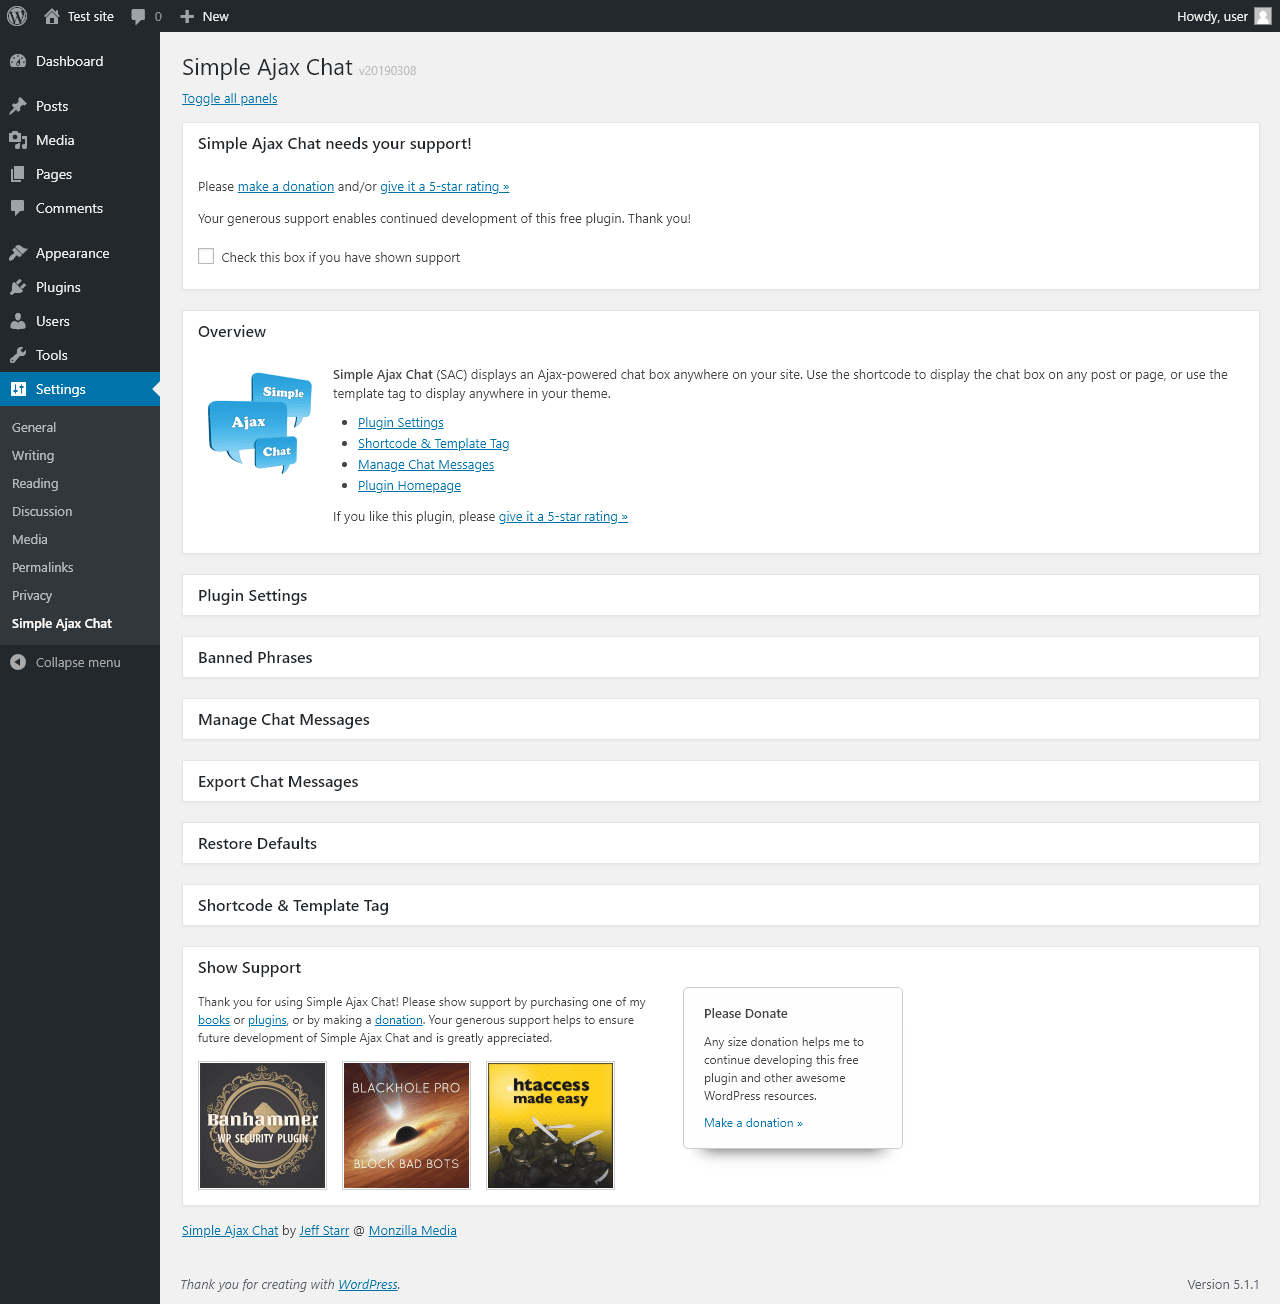The image size is (1280, 1304).
Task: Open the htaccess made easy thumbnail
Action: click(550, 1125)
